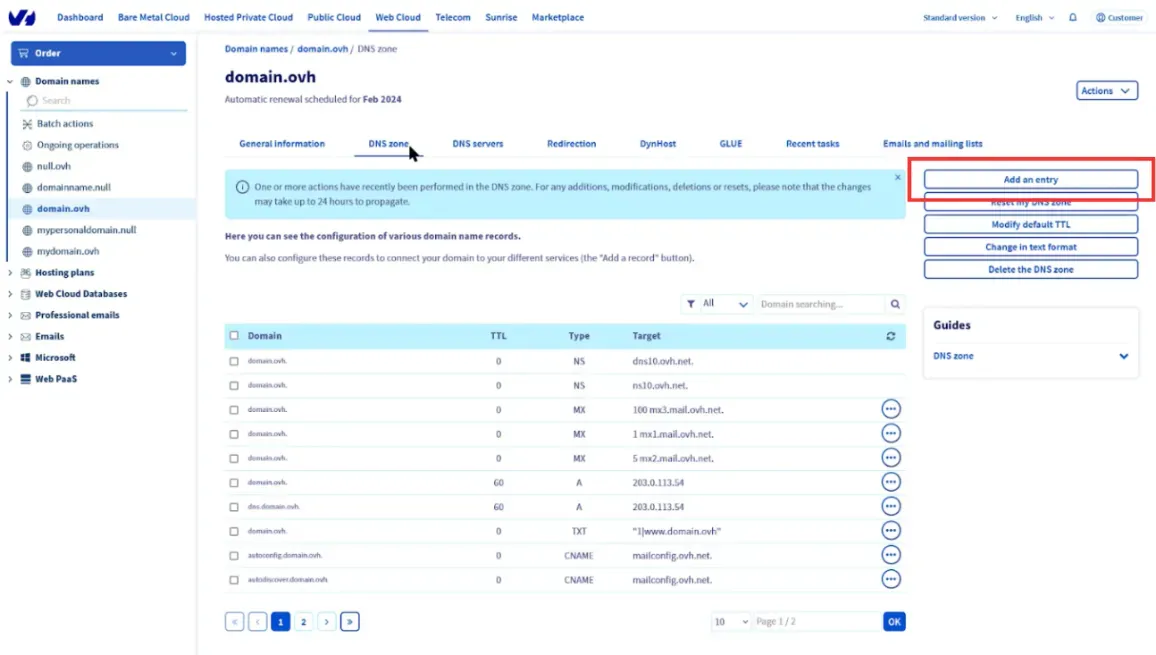The image size is (1156, 655).
Task: Open the Redirection tab
Action: (571, 144)
